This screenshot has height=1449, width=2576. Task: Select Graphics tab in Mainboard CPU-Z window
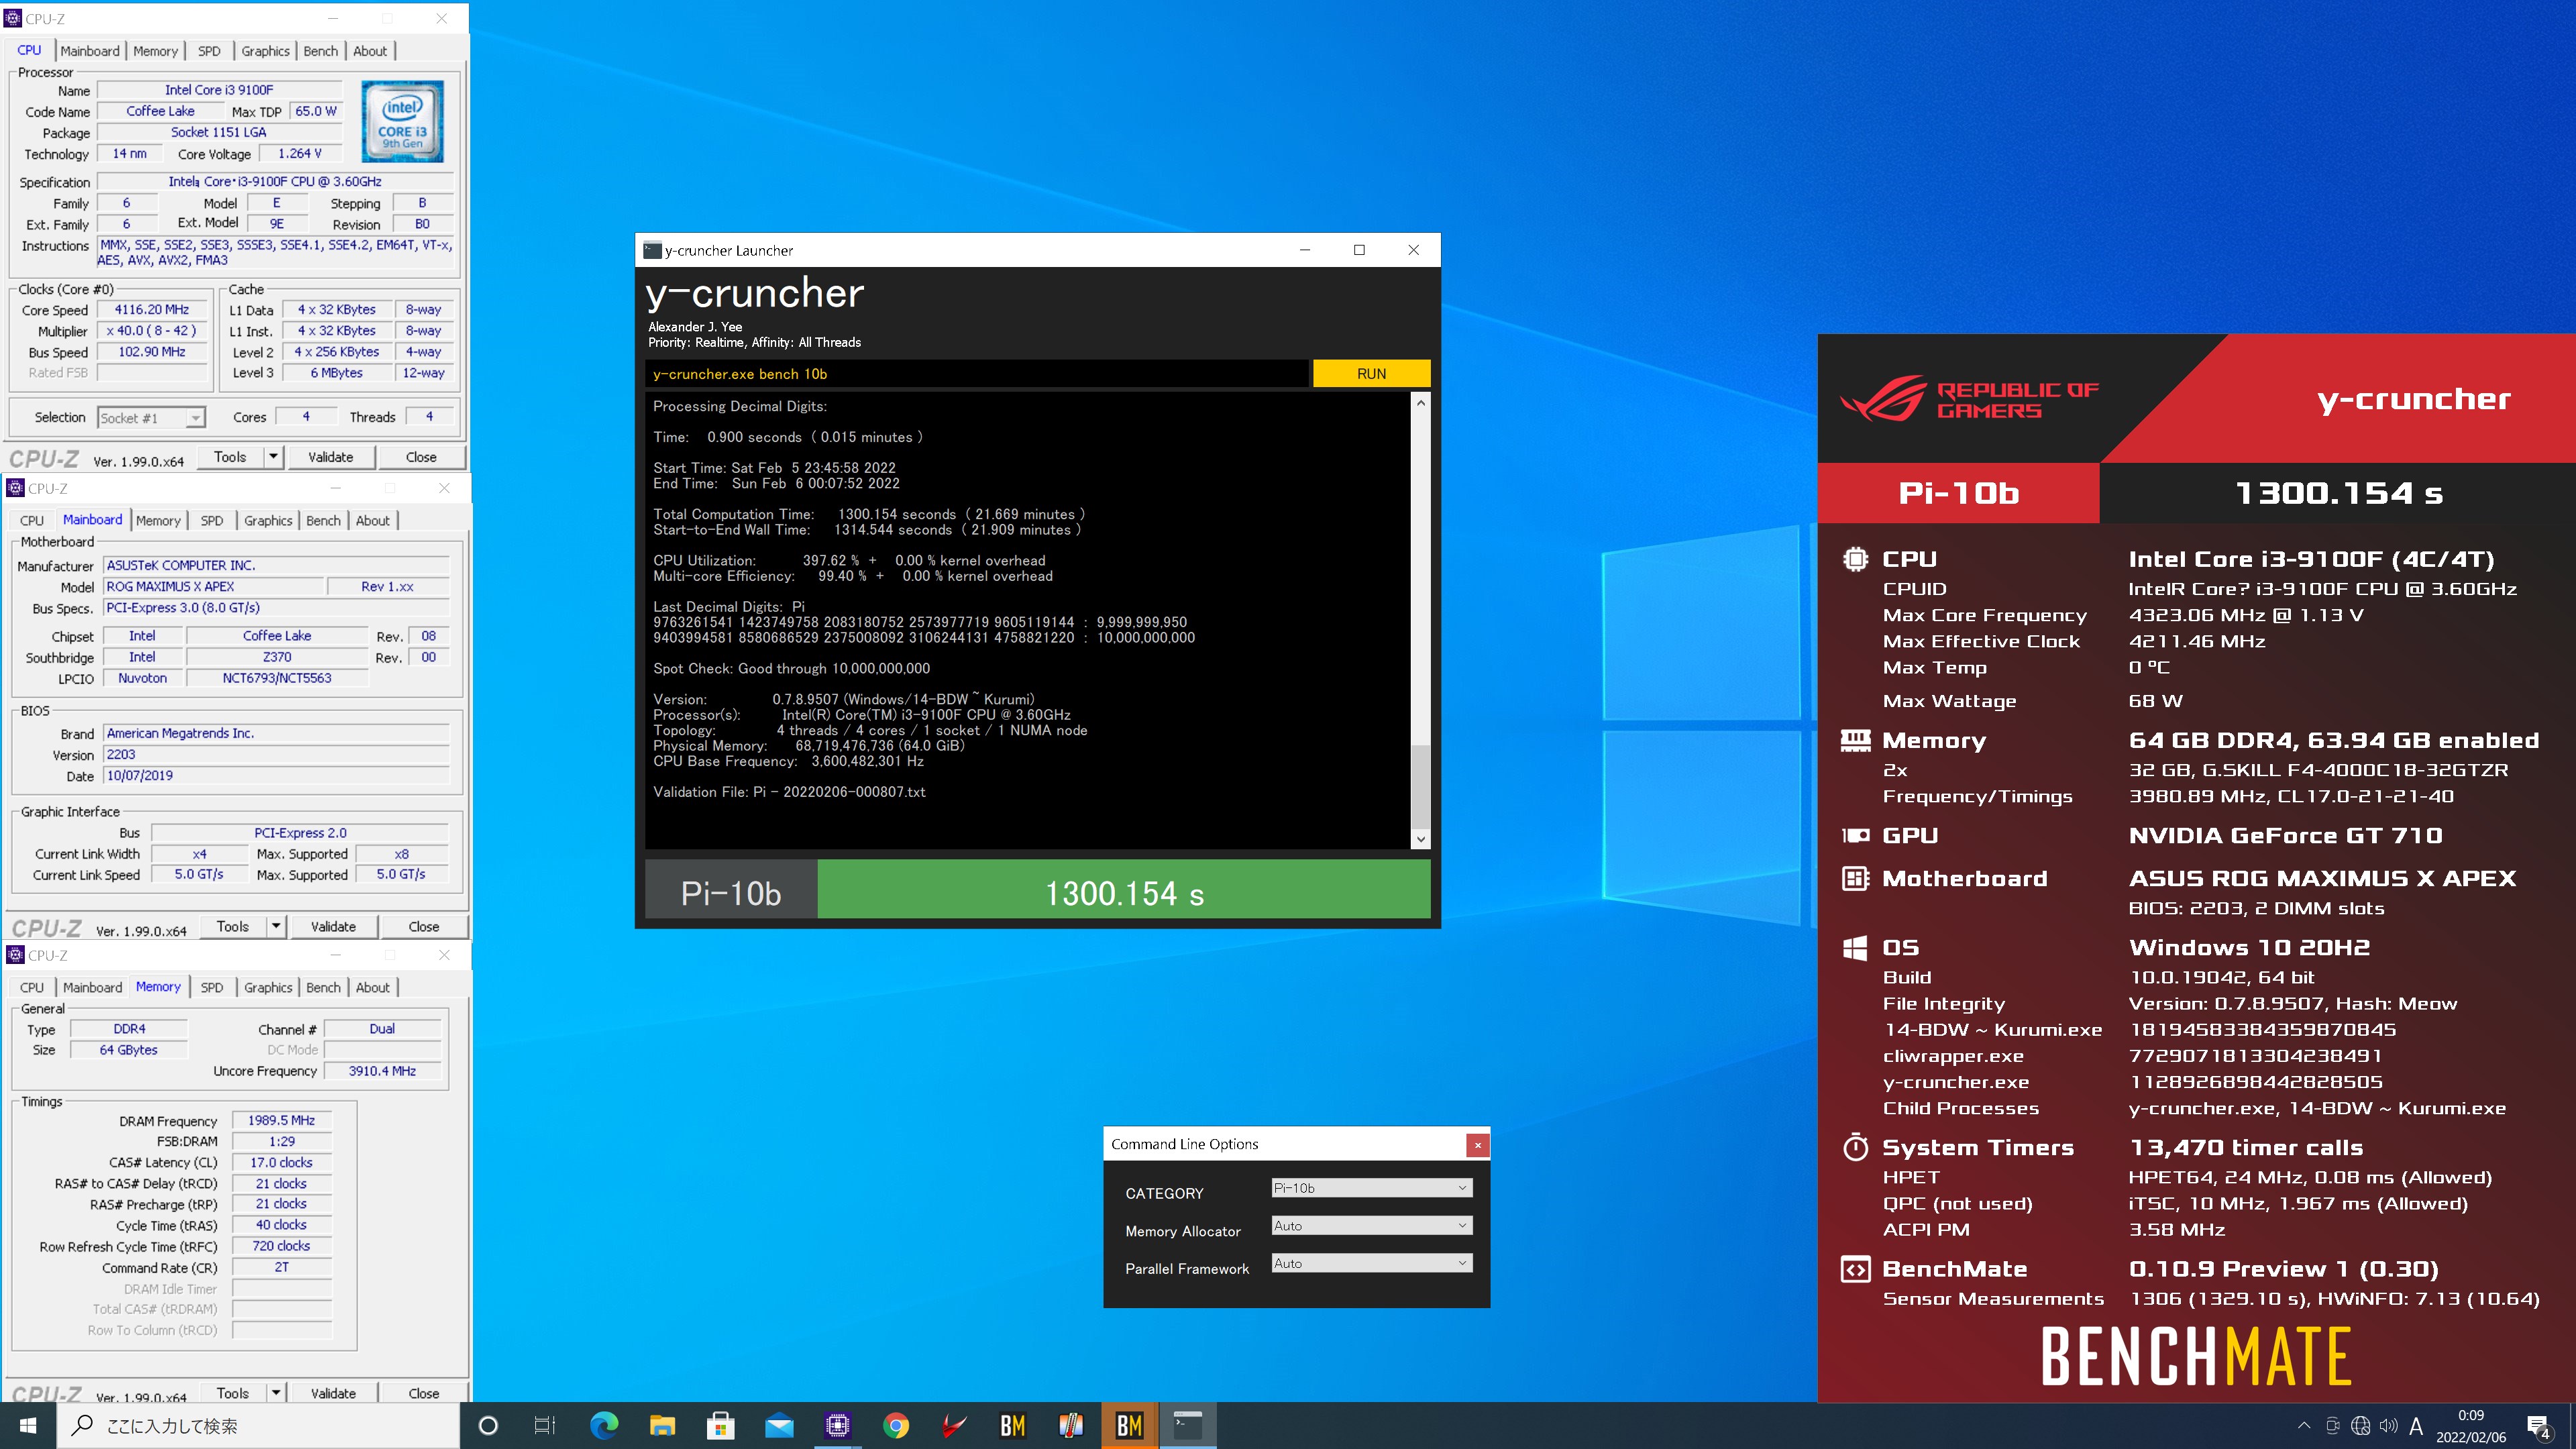point(268,520)
